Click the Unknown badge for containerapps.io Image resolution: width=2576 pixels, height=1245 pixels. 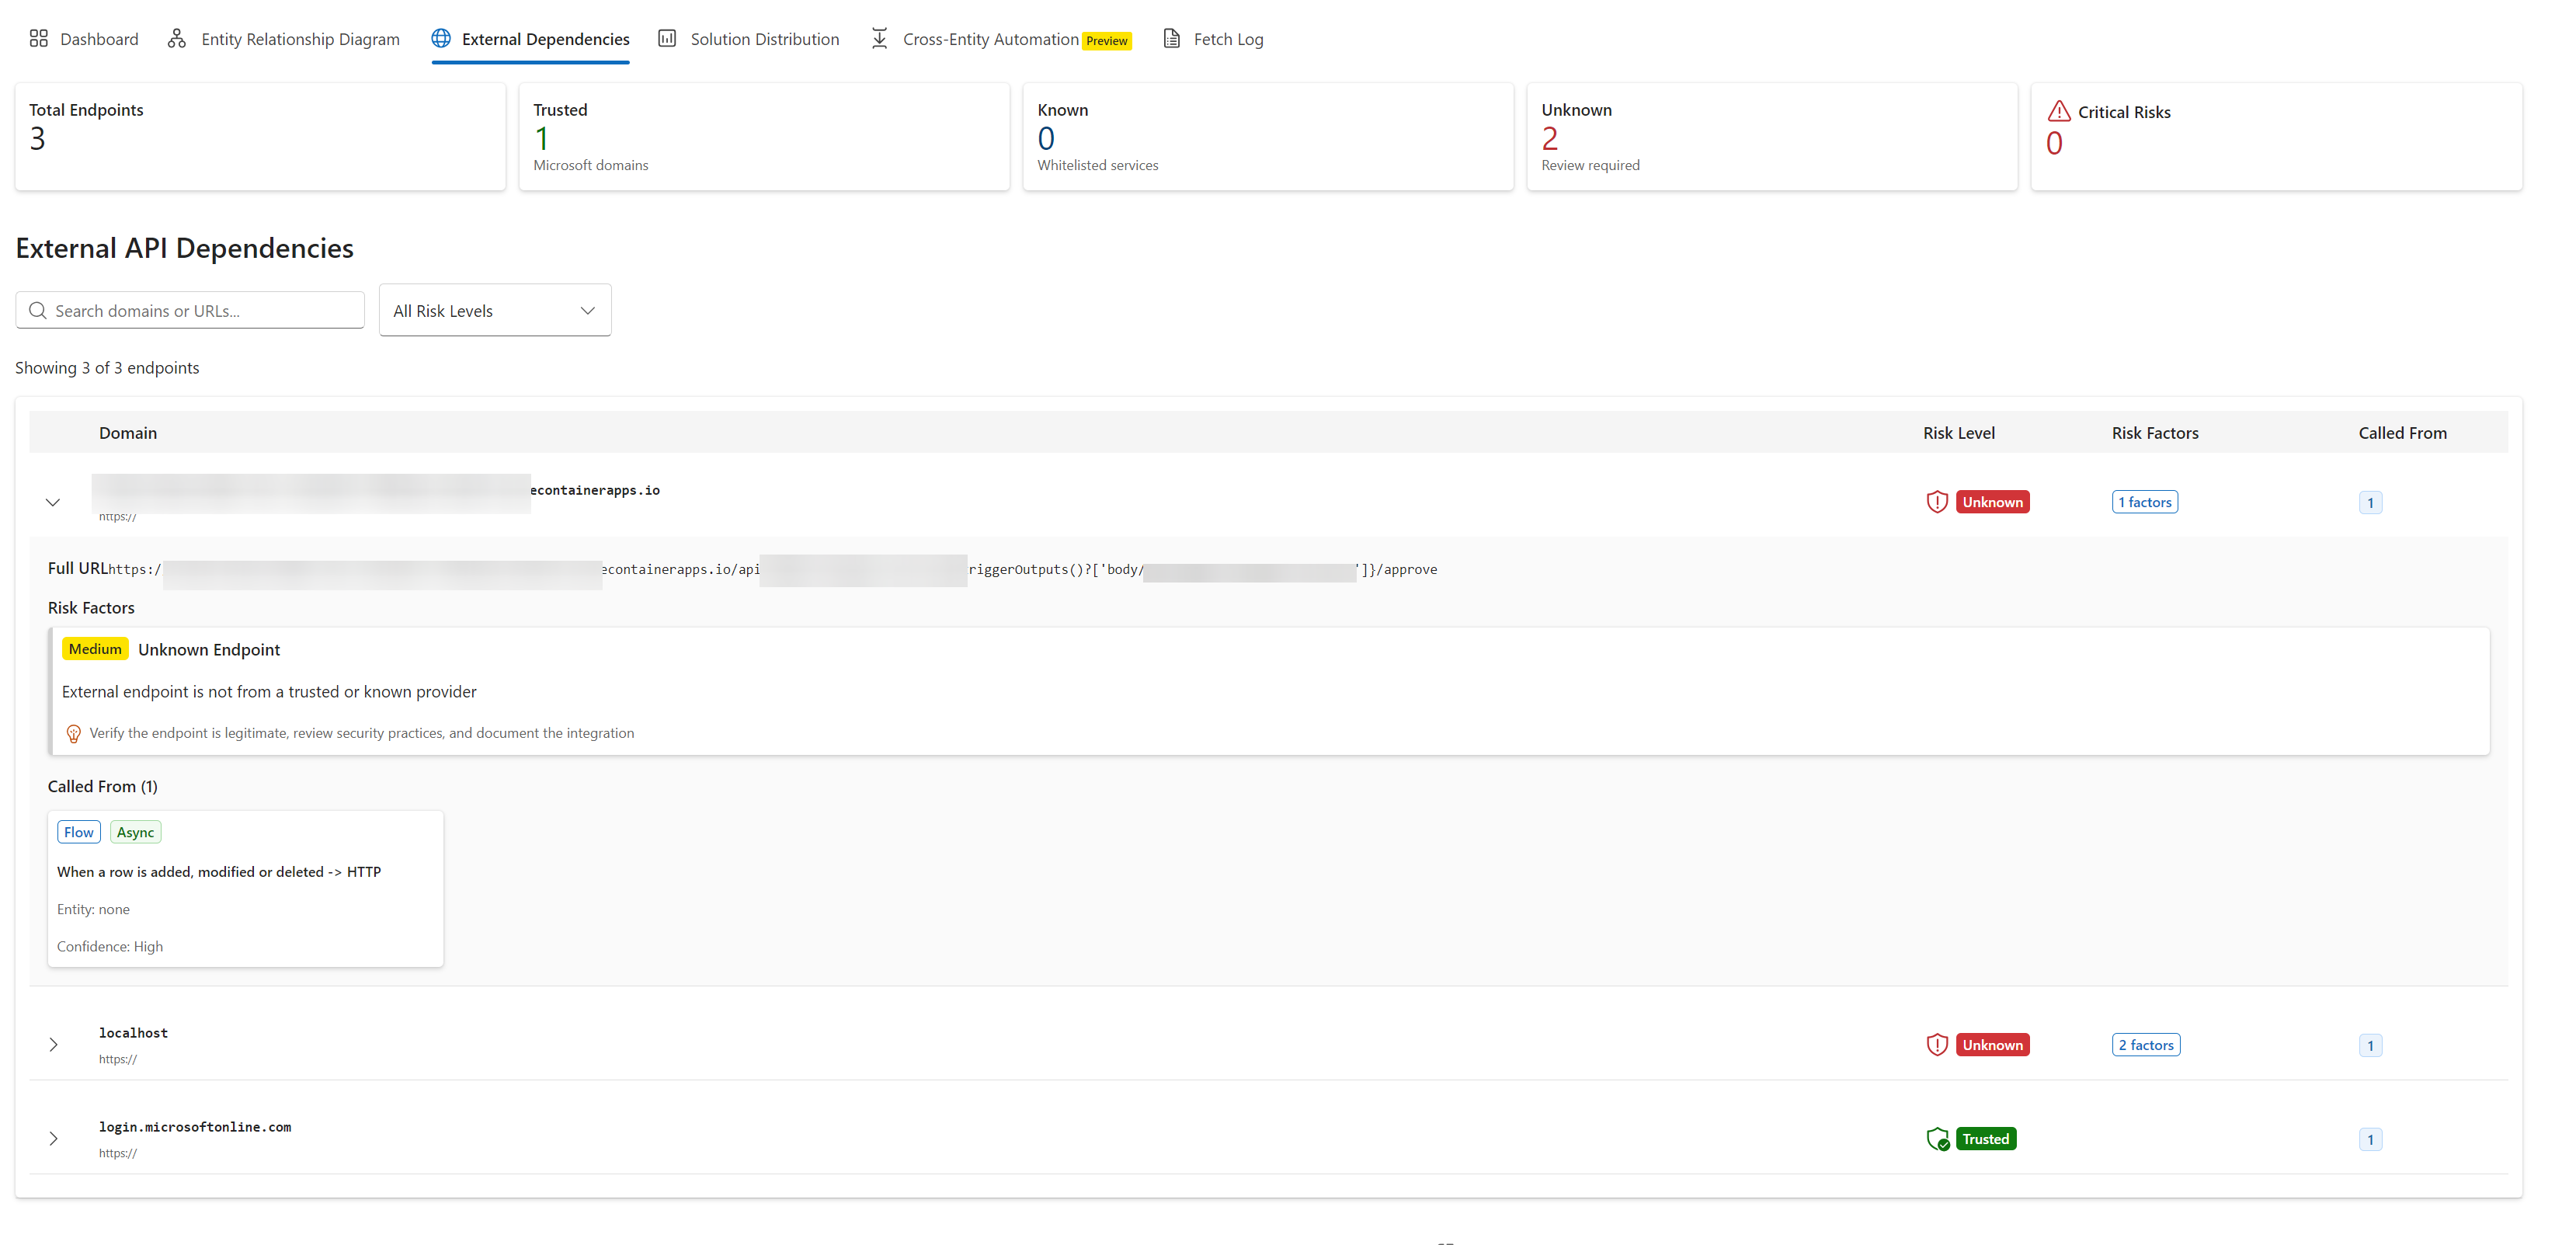tap(1992, 502)
